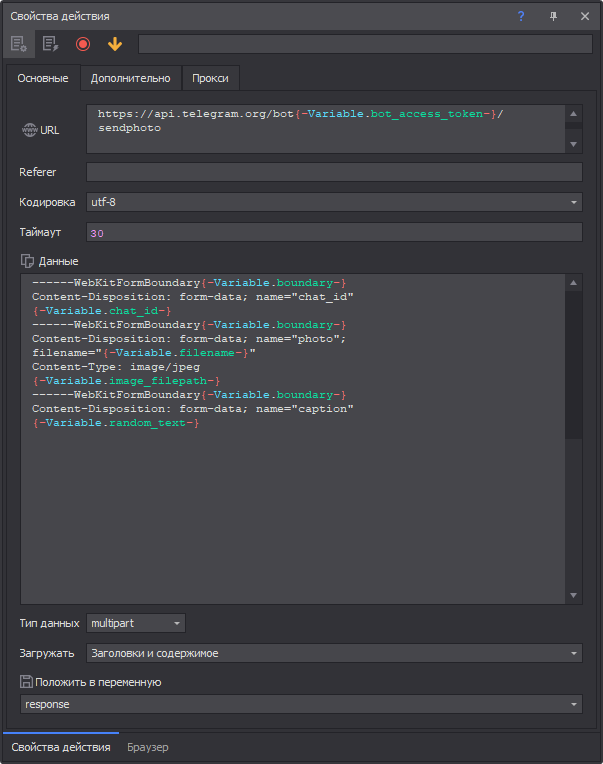Switch to the Дополнительно tab
Screen dimensions: 603x764
[x=130, y=78]
